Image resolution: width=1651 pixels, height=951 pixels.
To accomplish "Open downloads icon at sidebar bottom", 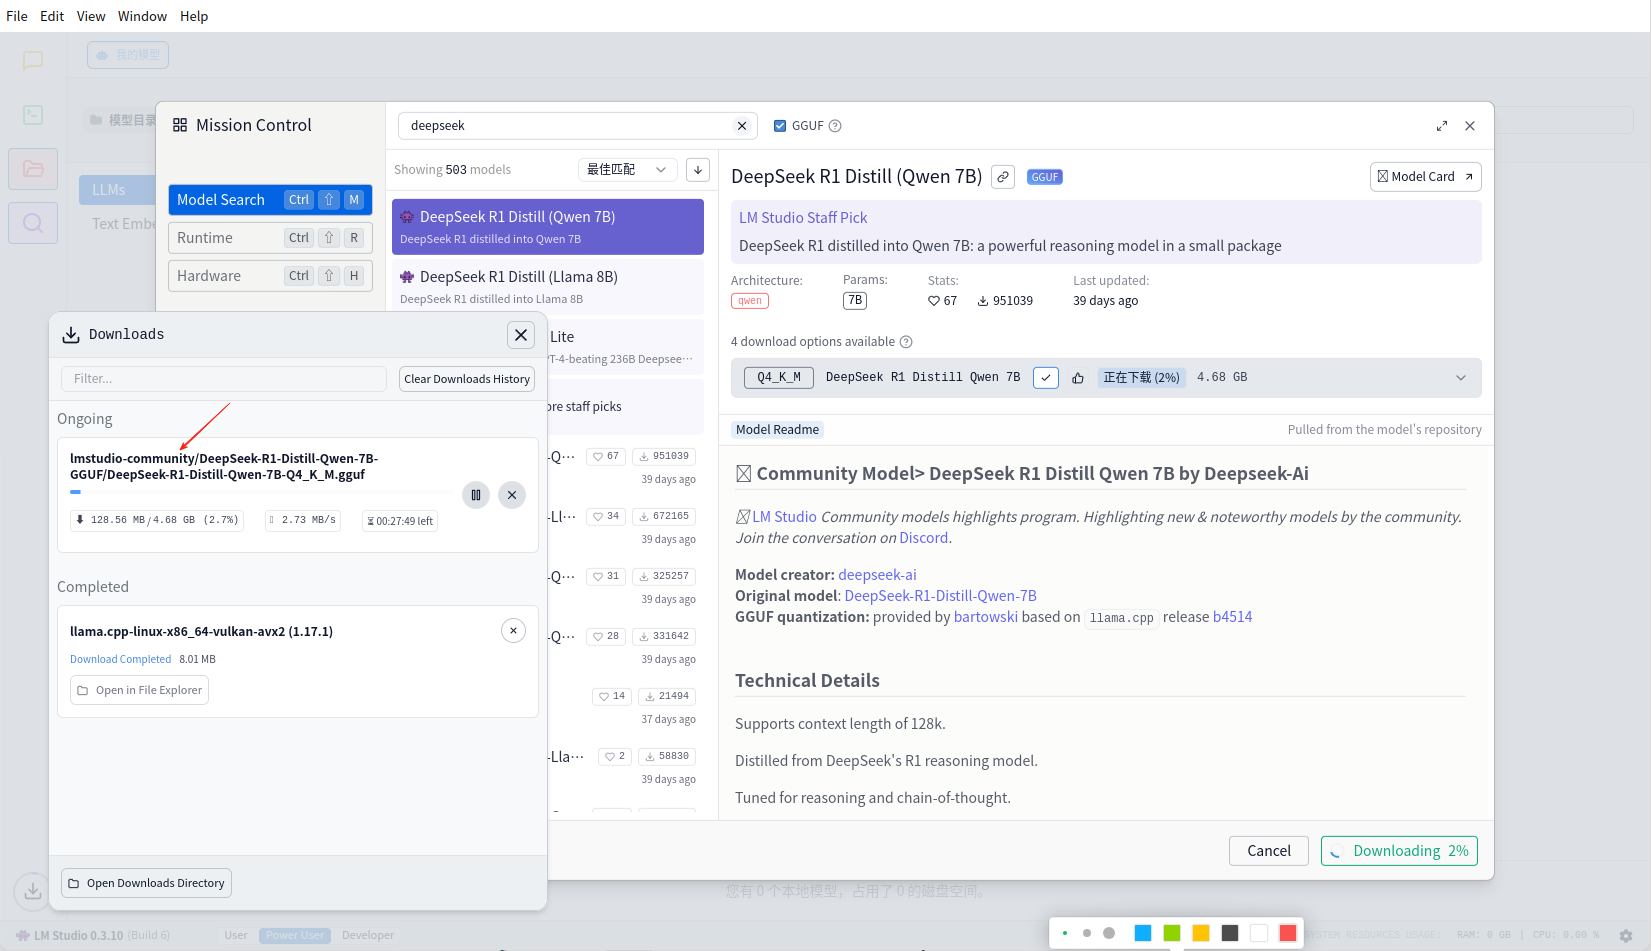I will coord(33,890).
